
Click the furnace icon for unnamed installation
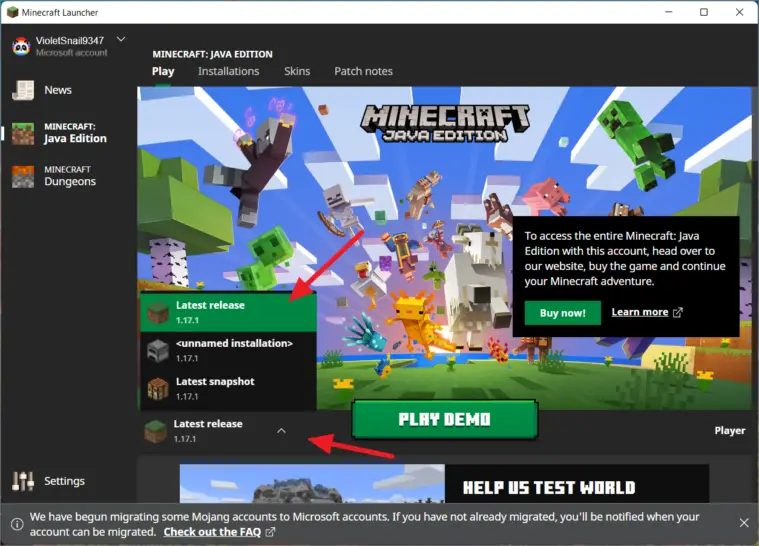click(x=158, y=349)
